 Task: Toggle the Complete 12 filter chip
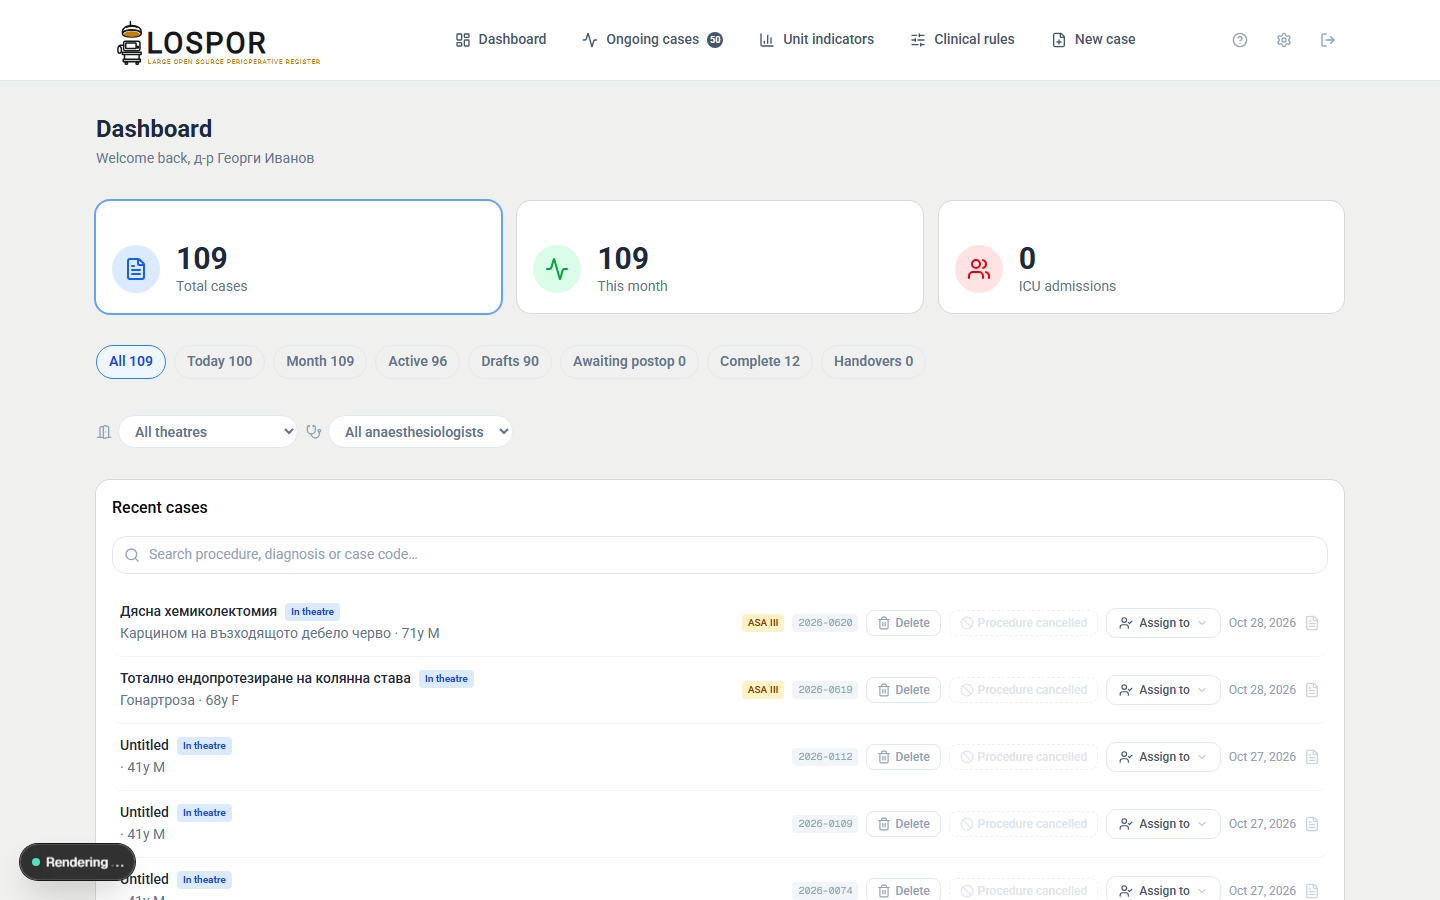coord(760,362)
